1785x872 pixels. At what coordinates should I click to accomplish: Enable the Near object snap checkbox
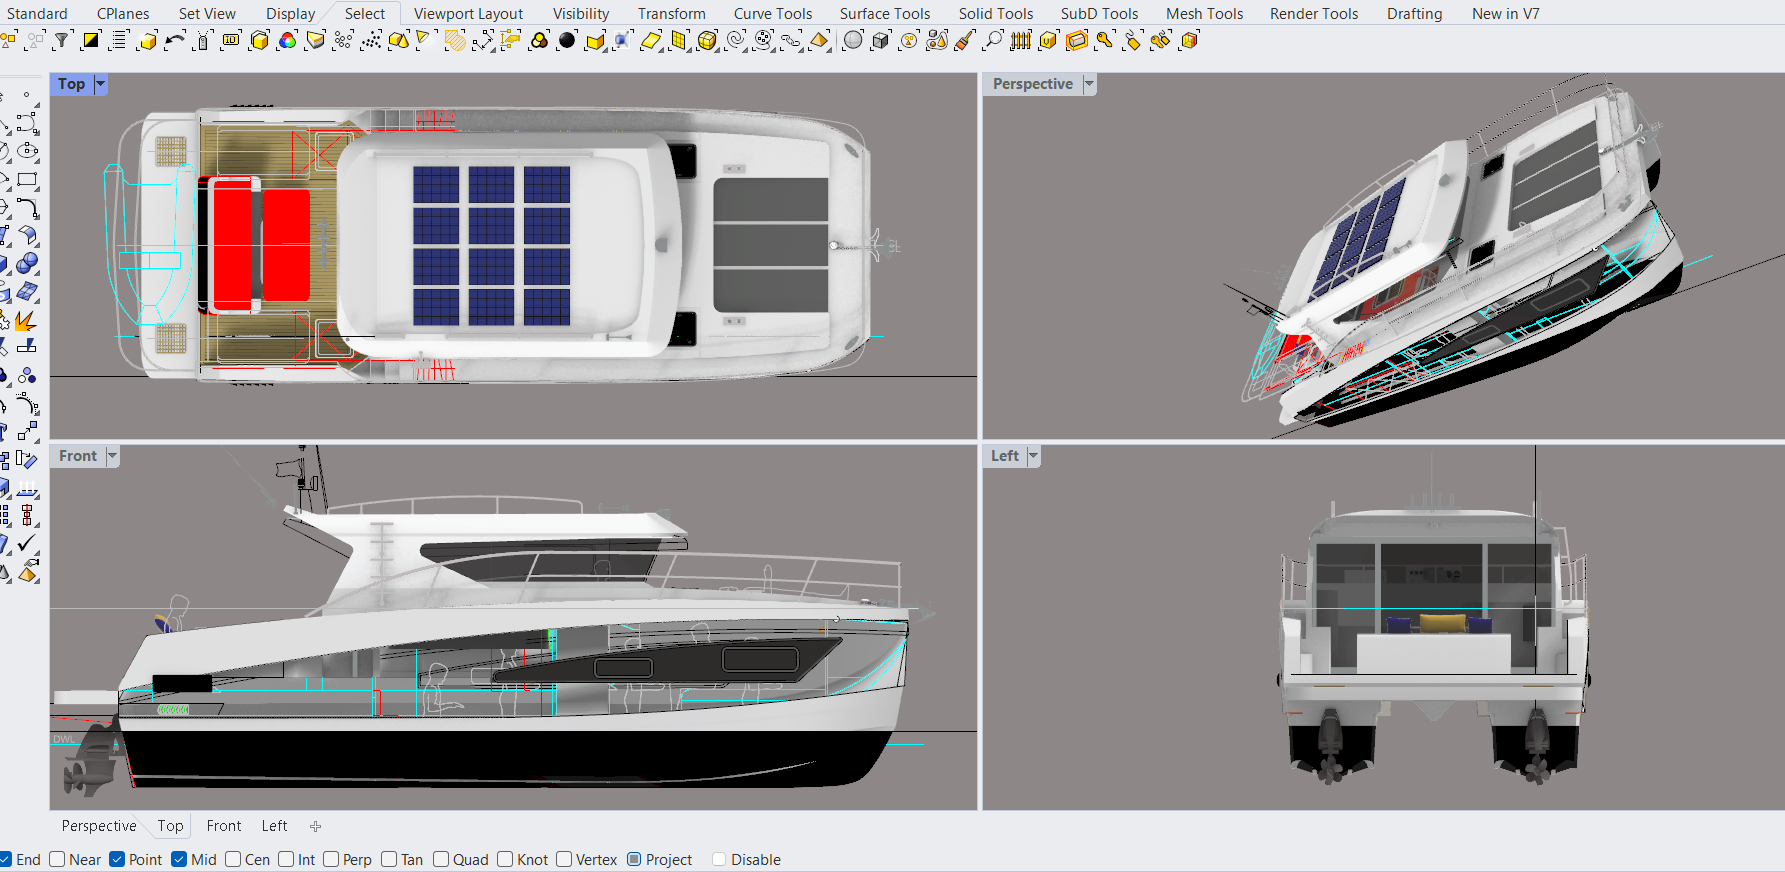coord(58,860)
